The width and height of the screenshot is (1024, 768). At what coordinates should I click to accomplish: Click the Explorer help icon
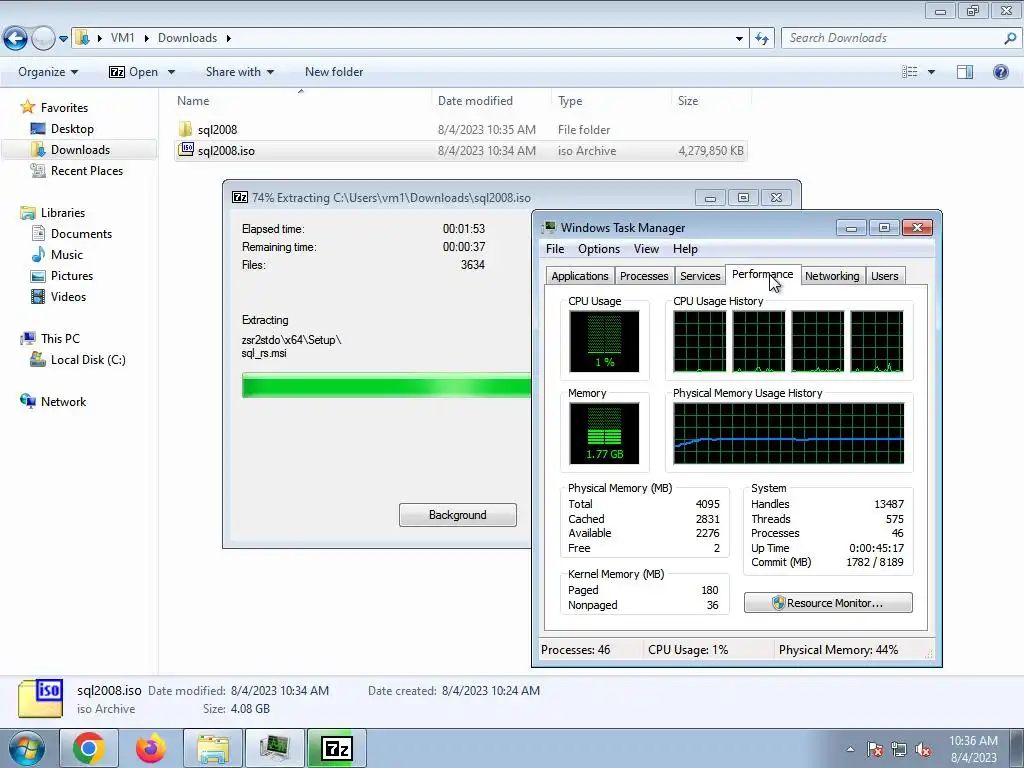pos(1000,72)
